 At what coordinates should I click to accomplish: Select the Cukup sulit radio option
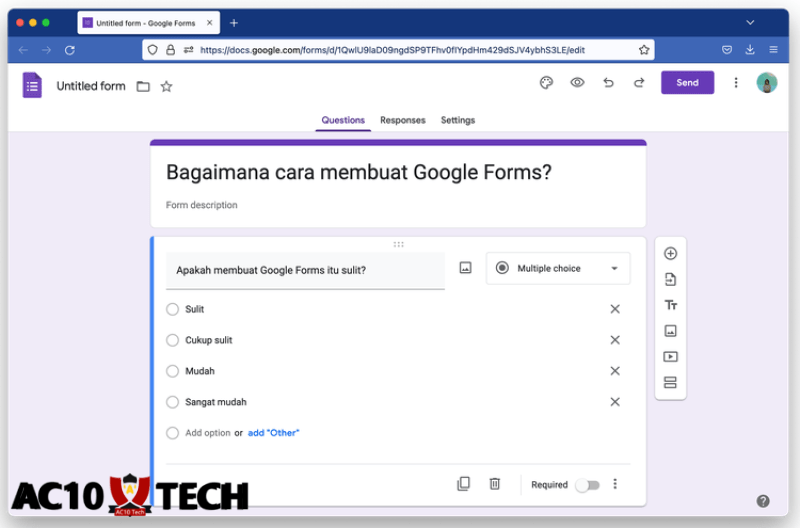pos(172,340)
